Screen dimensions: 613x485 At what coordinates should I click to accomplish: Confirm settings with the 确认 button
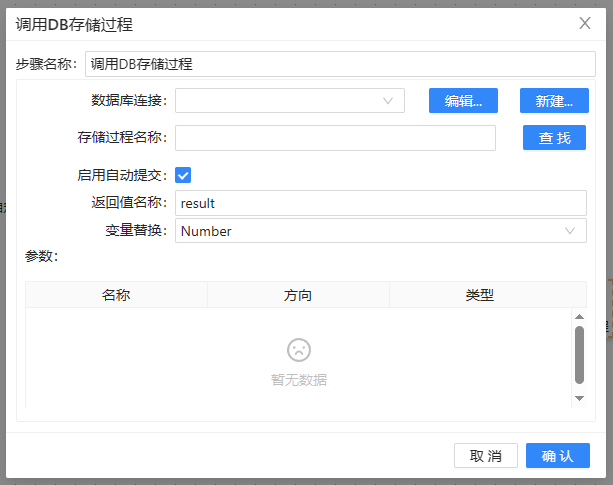[557, 456]
